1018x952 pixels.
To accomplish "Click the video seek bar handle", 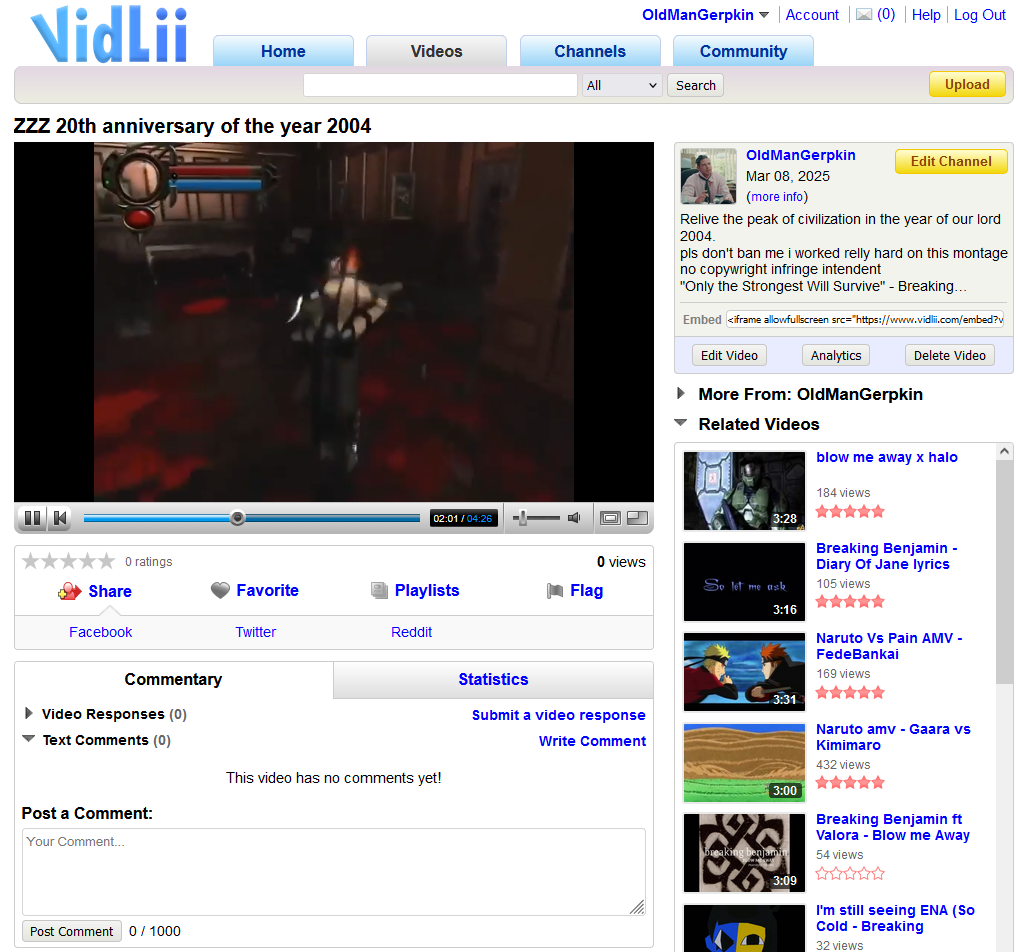I will (x=238, y=518).
